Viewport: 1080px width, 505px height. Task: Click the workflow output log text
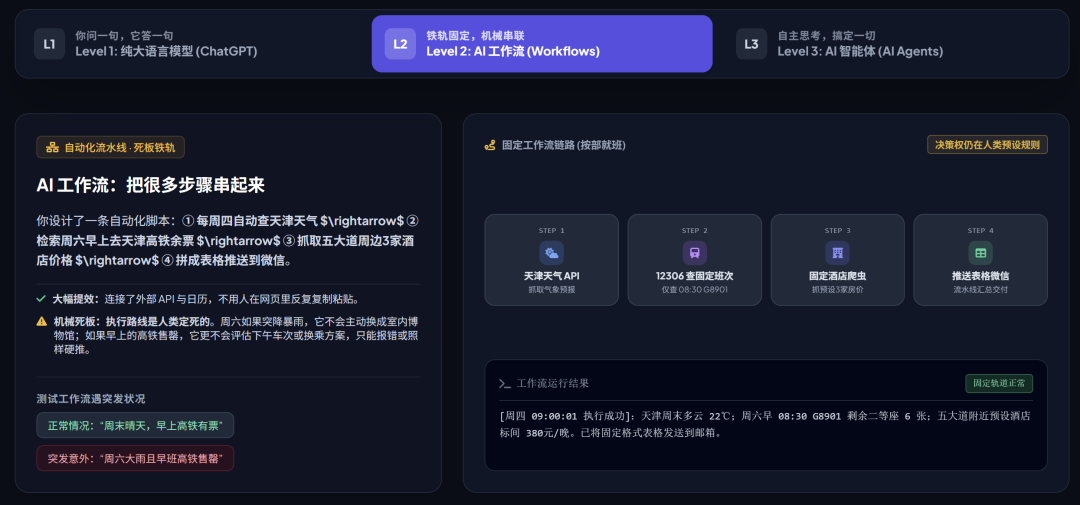click(x=765, y=425)
